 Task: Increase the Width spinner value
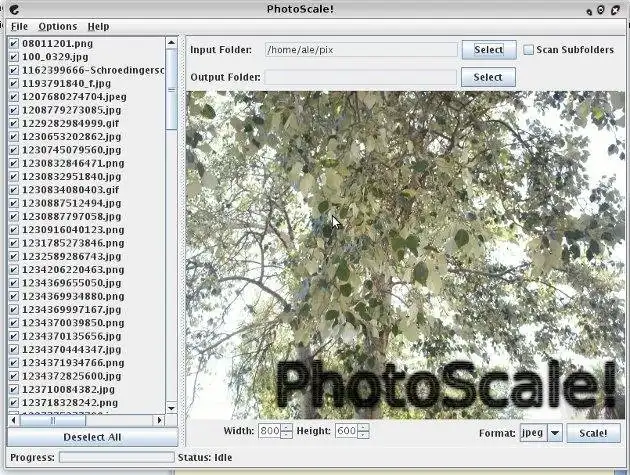(x=286, y=427)
